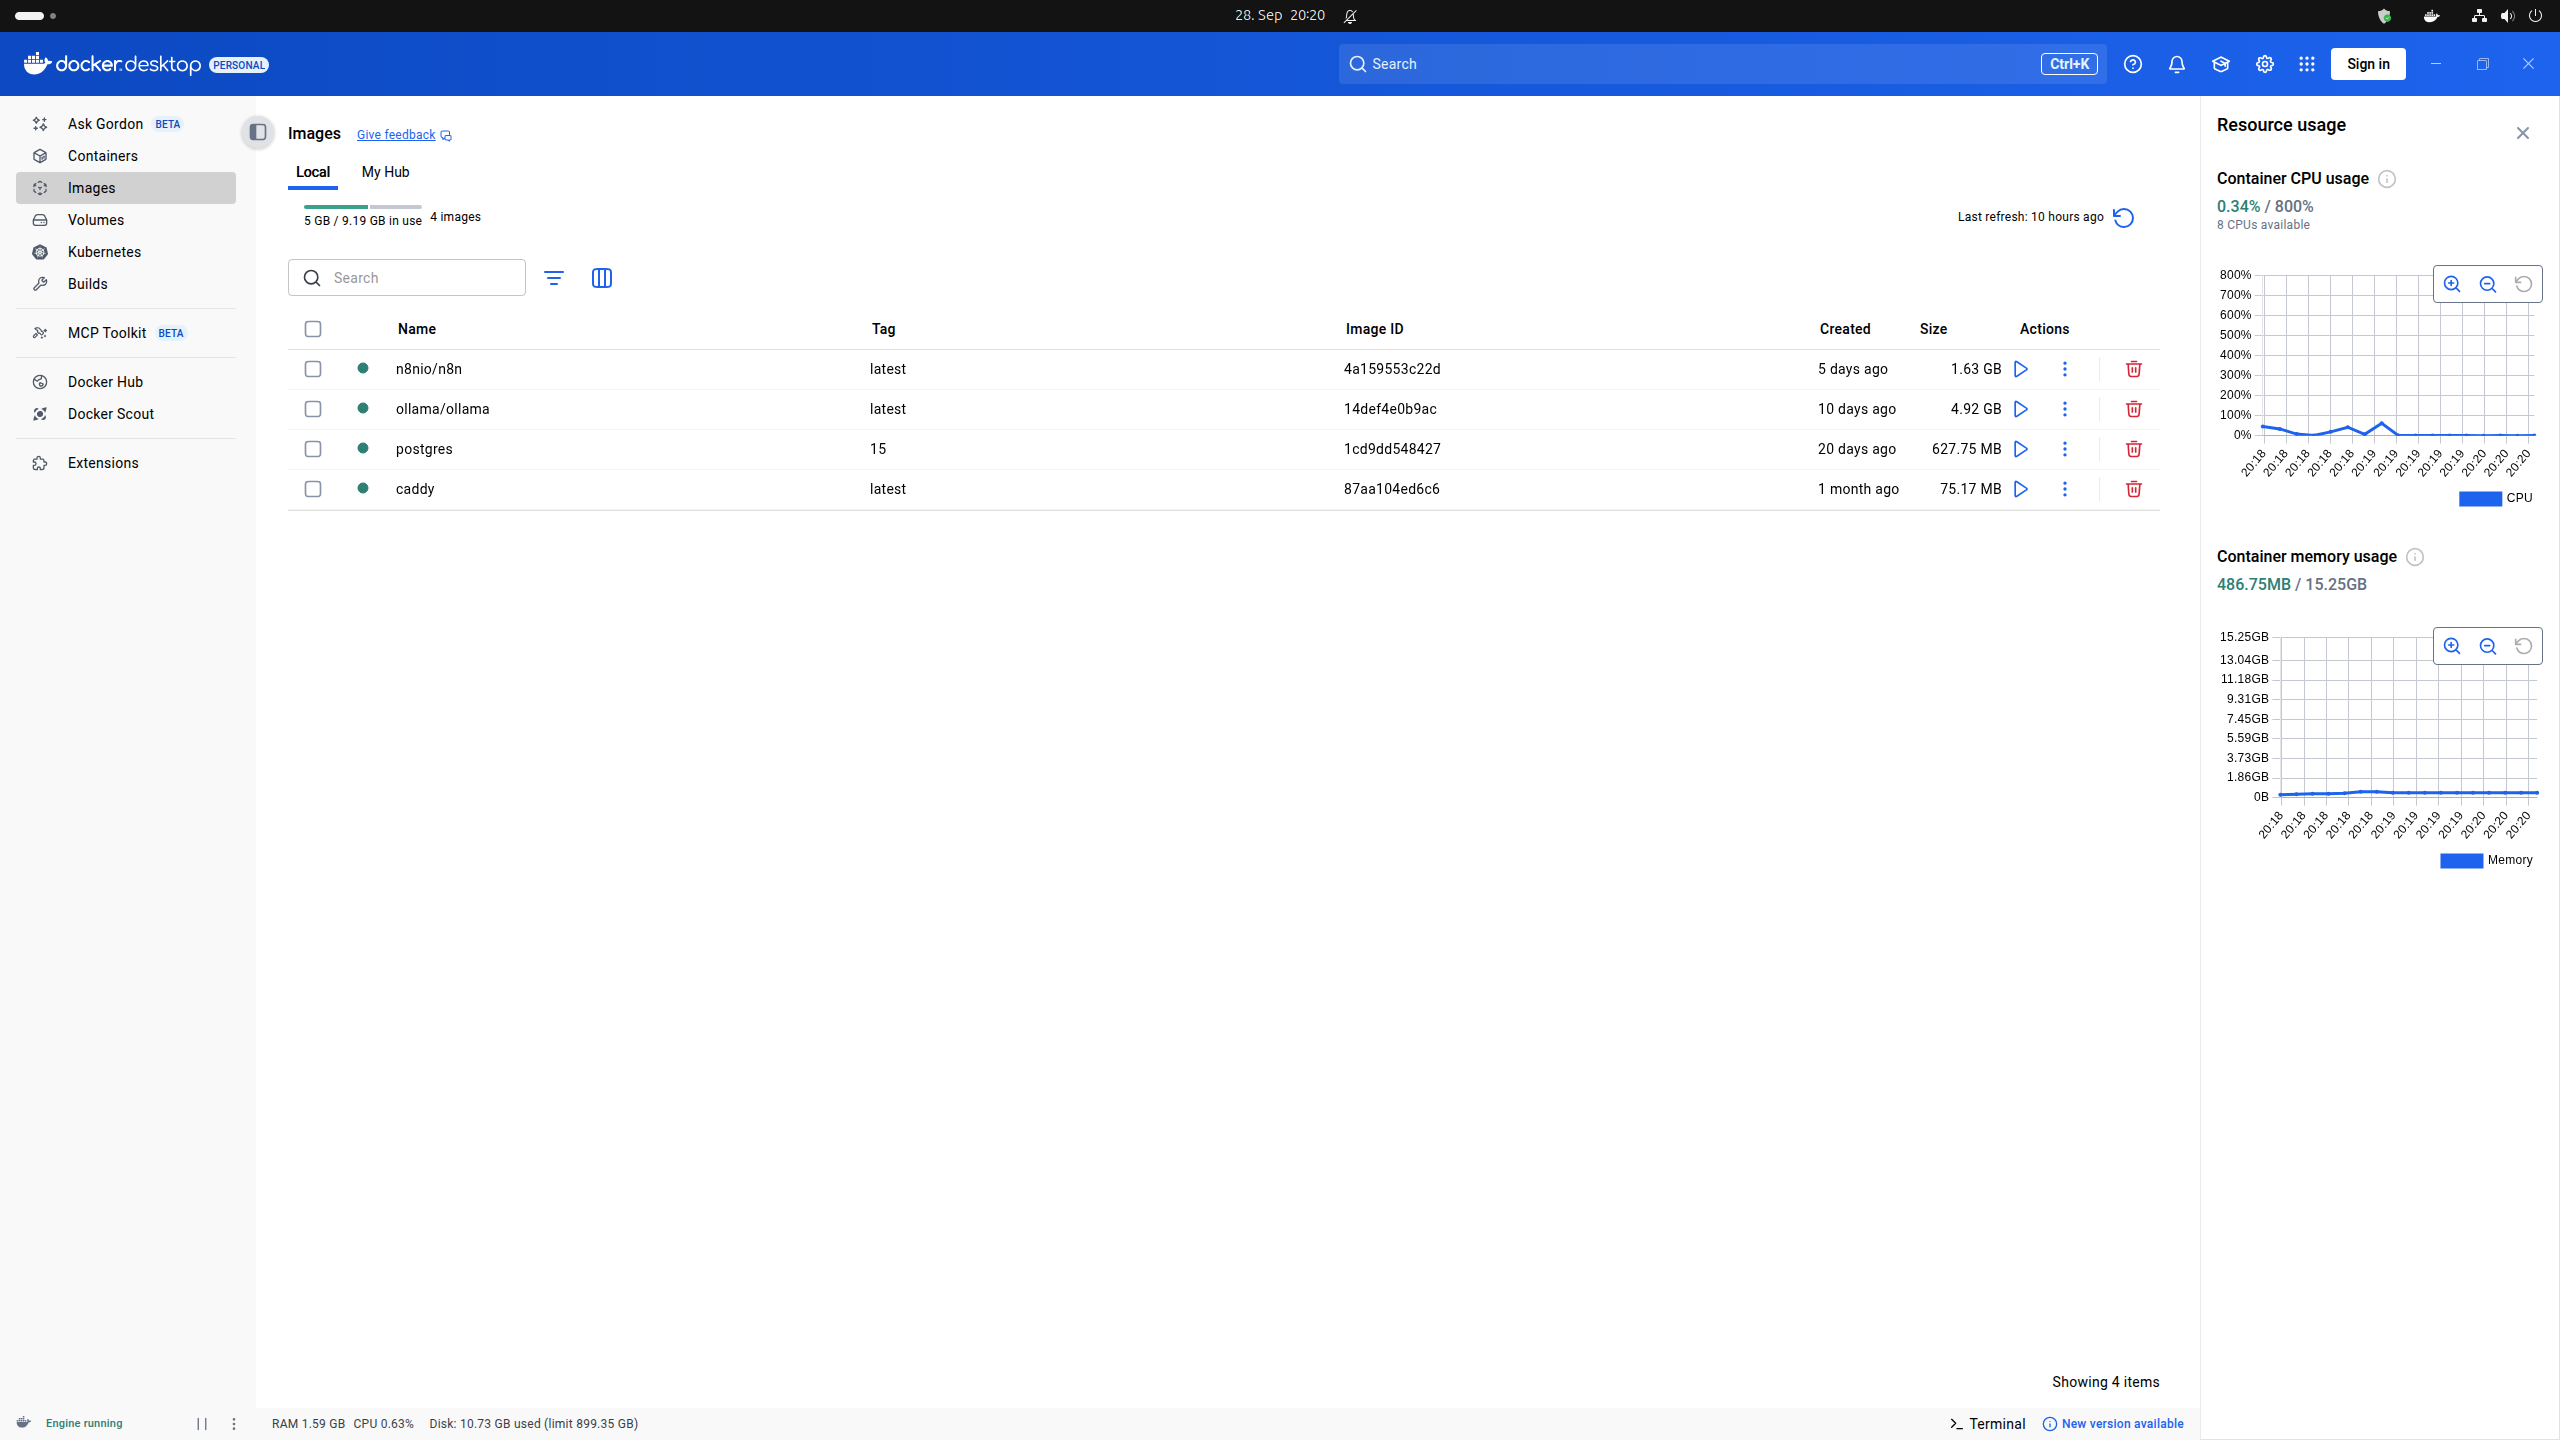The image size is (2560, 1440).
Task: Refresh resource usage data
Action: [2123, 217]
